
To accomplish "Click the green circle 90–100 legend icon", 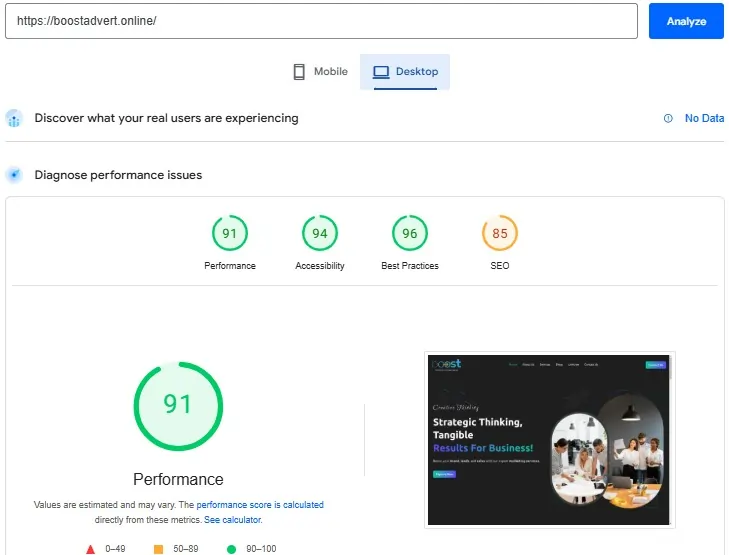I will pos(231,549).
